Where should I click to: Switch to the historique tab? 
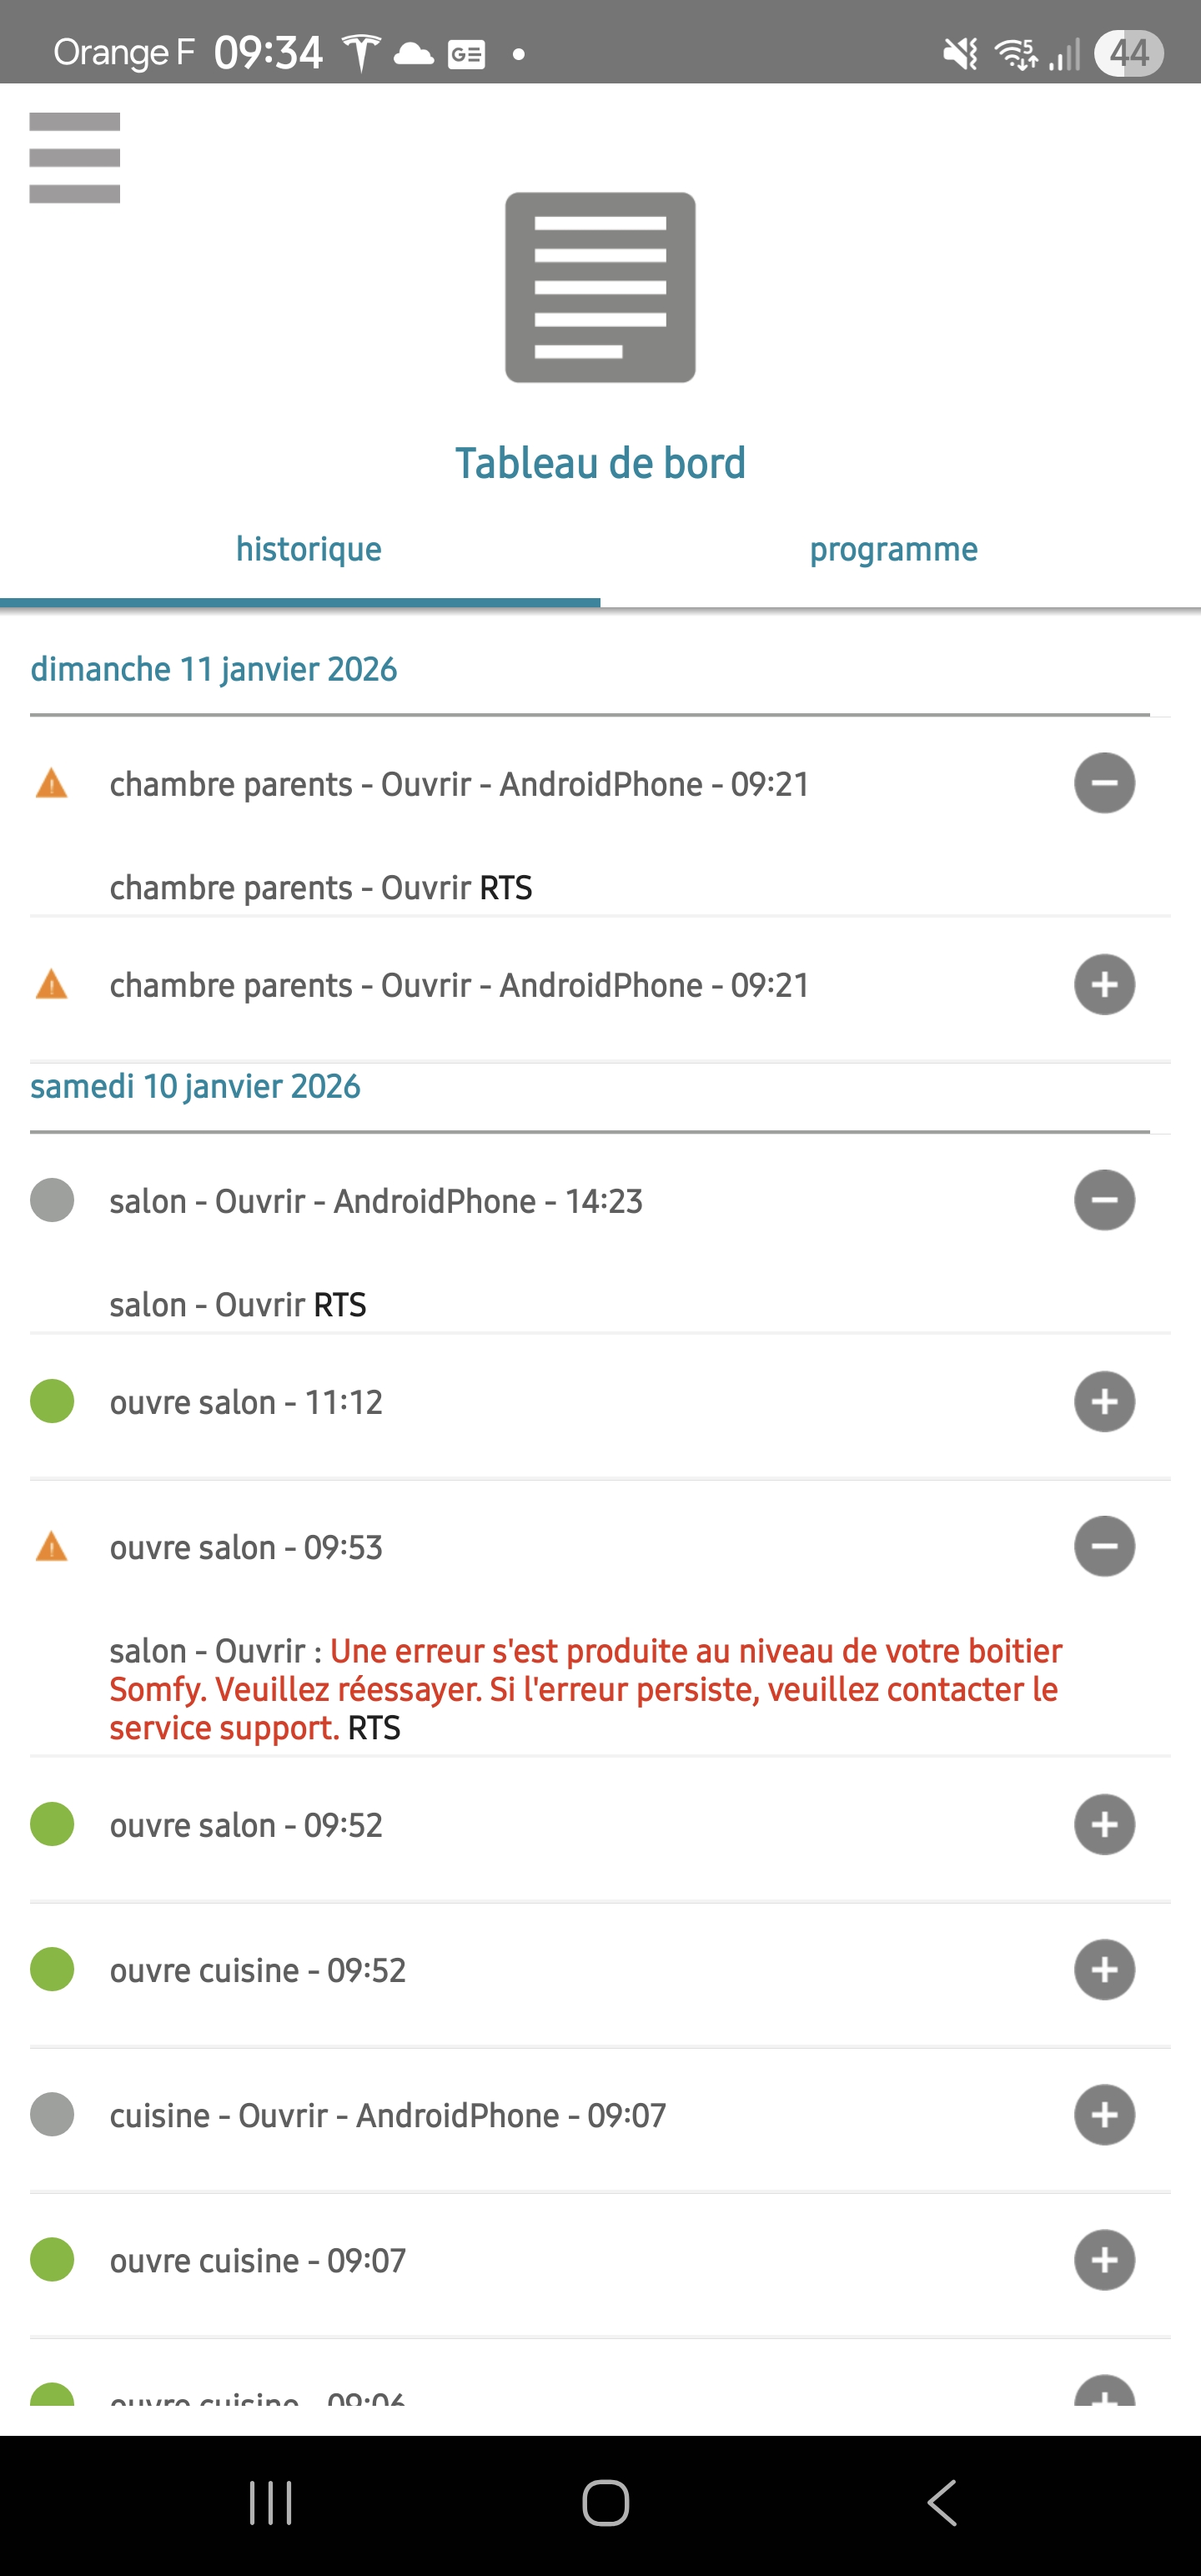308,549
